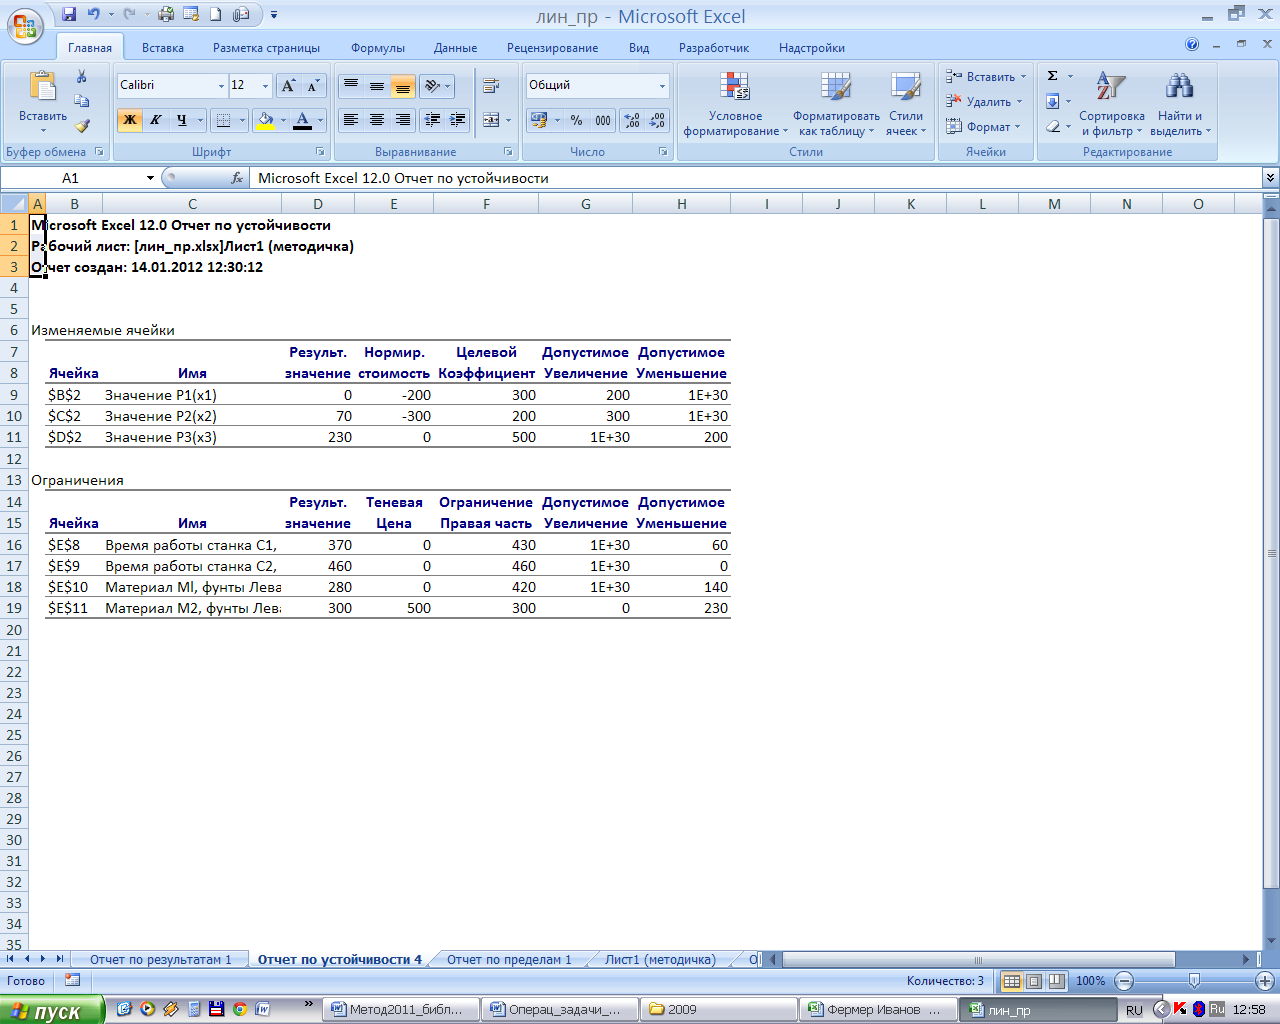Toggle wrap text
Viewport: 1280px width, 1024px height.
[491, 86]
